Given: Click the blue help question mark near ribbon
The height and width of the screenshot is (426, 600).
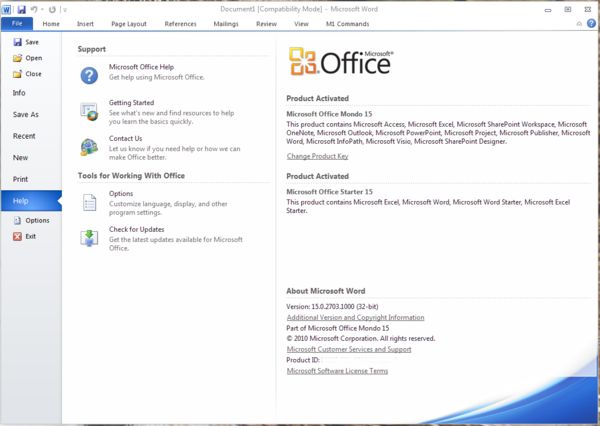Looking at the screenshot, I should coord(591,23).
